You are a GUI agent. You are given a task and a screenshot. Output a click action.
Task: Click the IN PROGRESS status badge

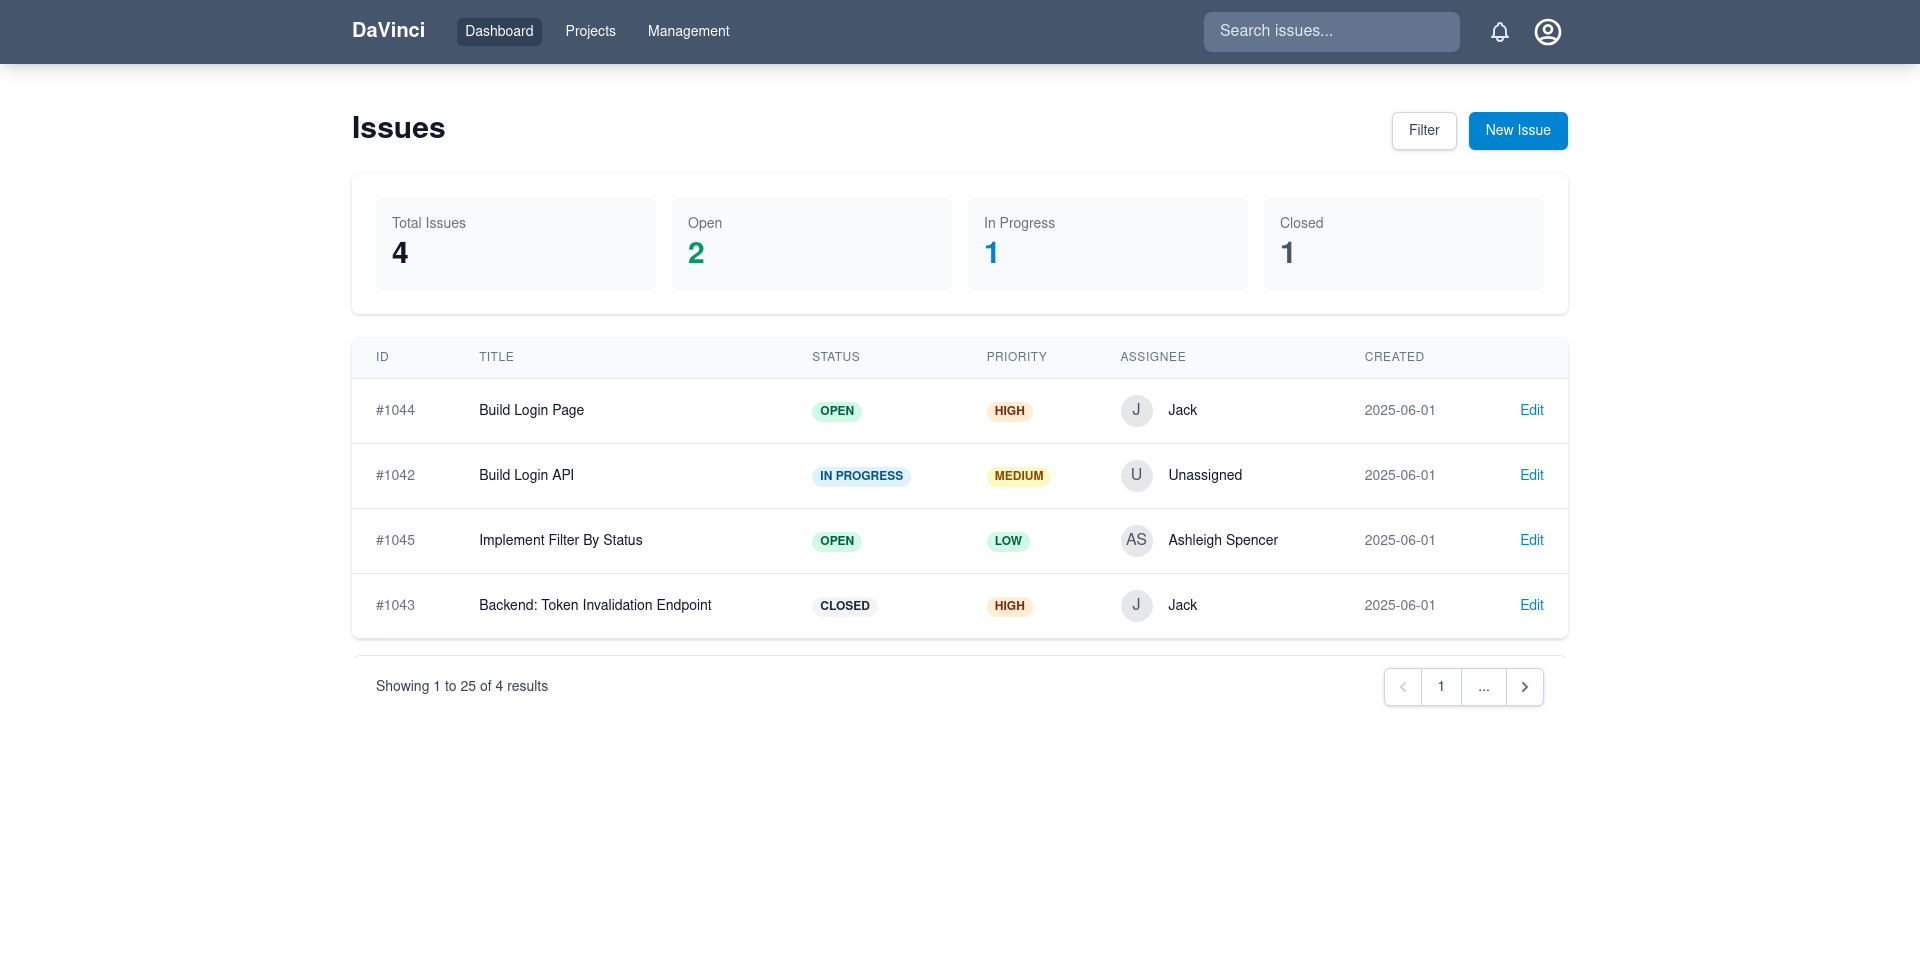(861, 476)
